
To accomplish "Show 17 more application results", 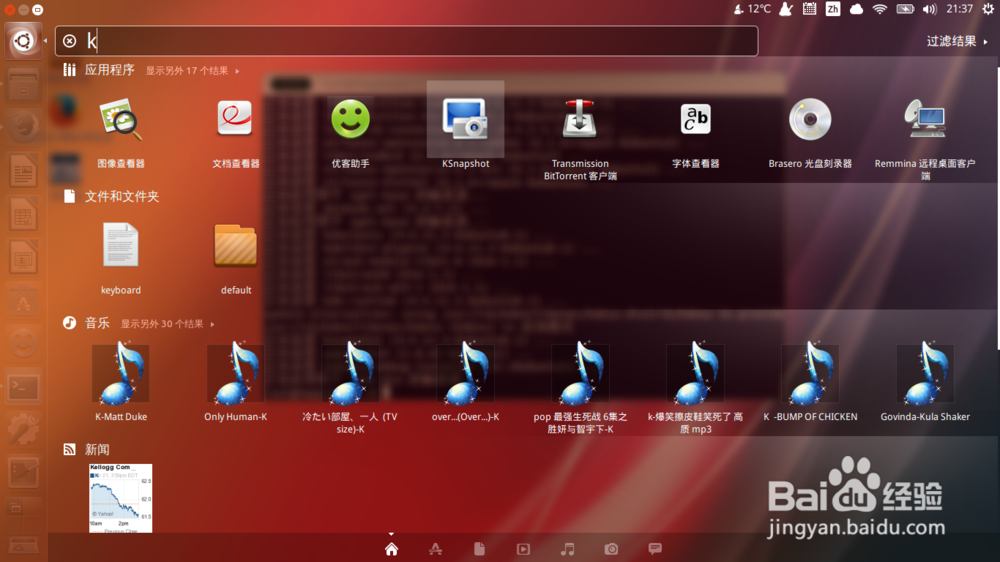I will coord(193,71).
